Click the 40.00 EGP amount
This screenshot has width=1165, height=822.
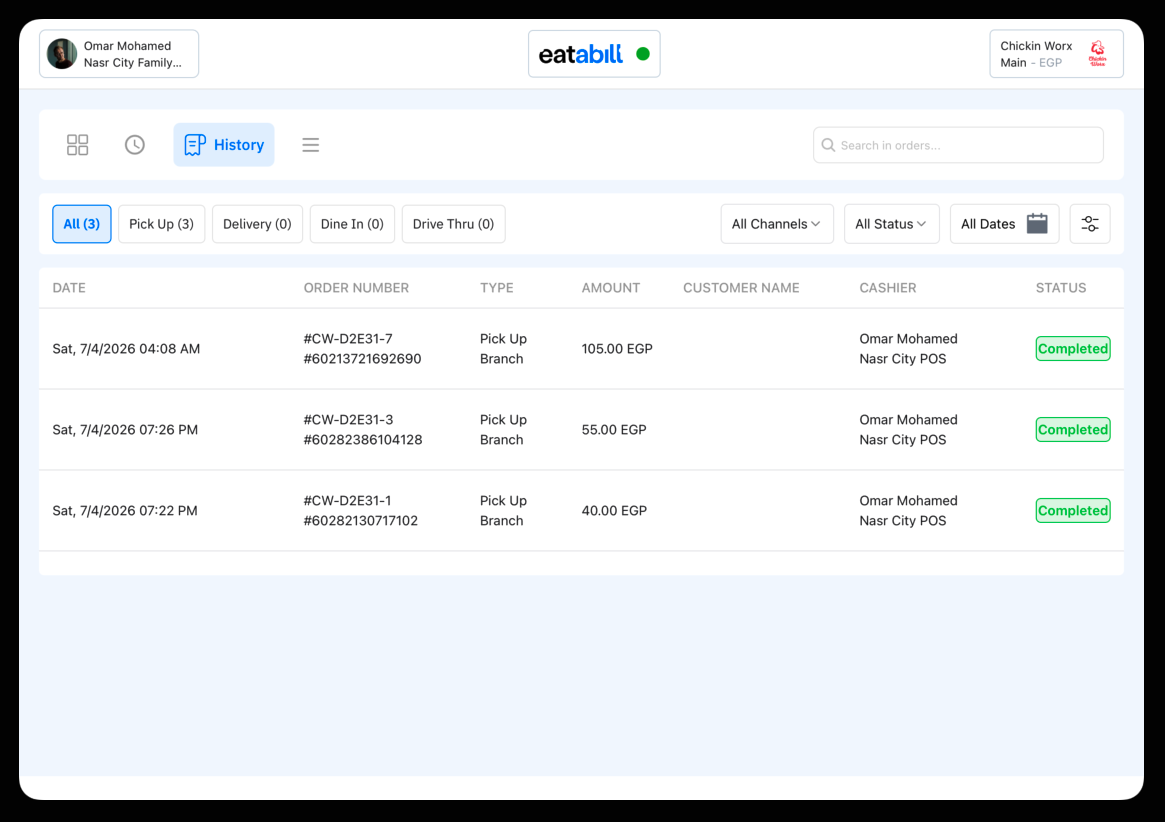[614, 511]
